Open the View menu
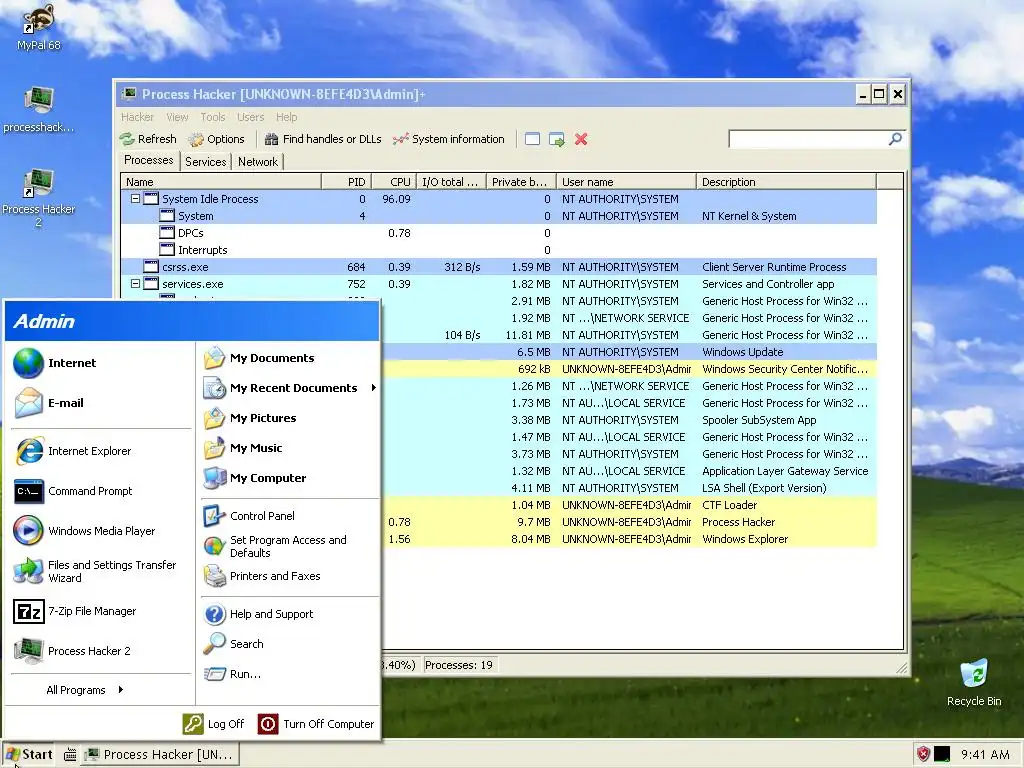Screen dimensions: 1024x768 177,117
